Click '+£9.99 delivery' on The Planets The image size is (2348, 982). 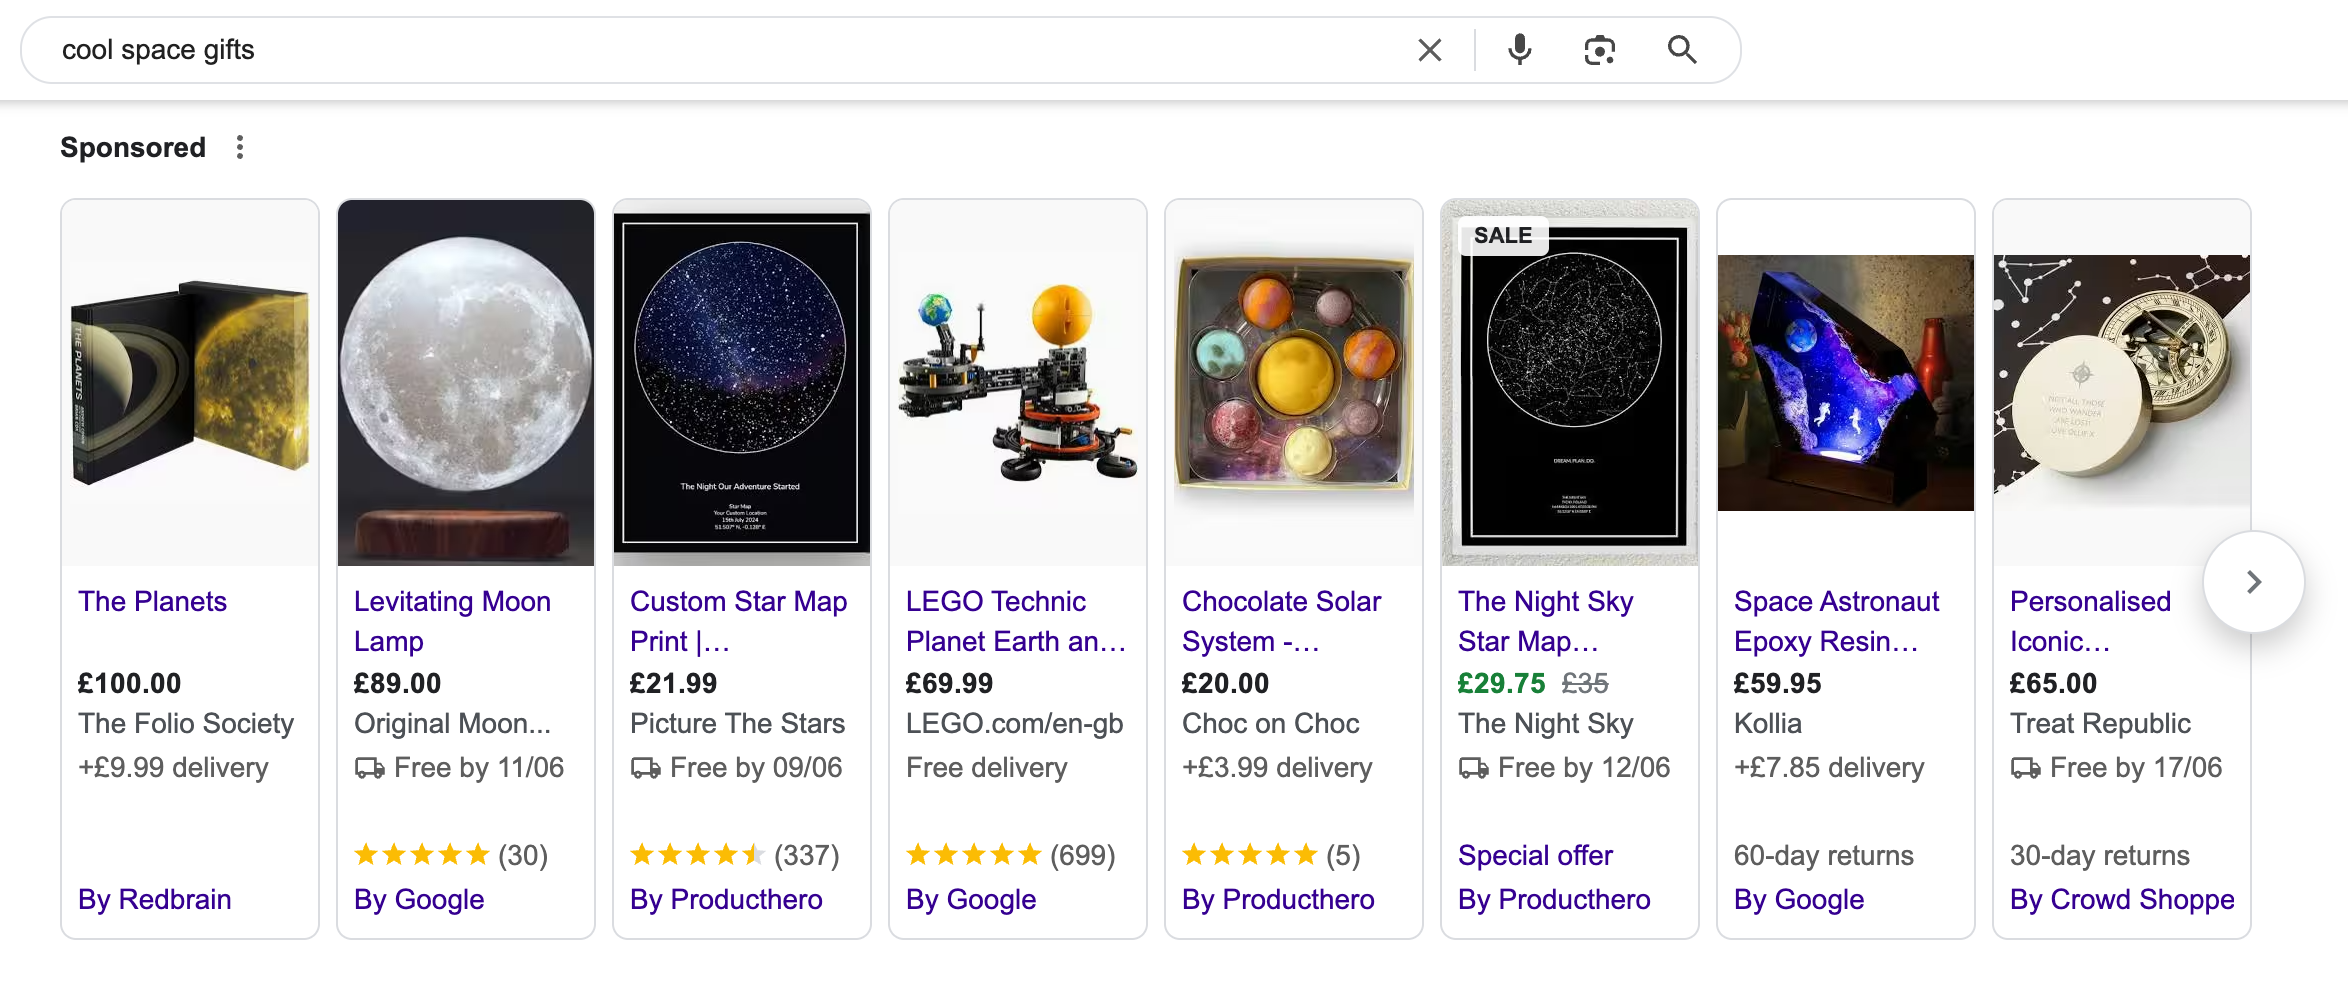(174, 767)
